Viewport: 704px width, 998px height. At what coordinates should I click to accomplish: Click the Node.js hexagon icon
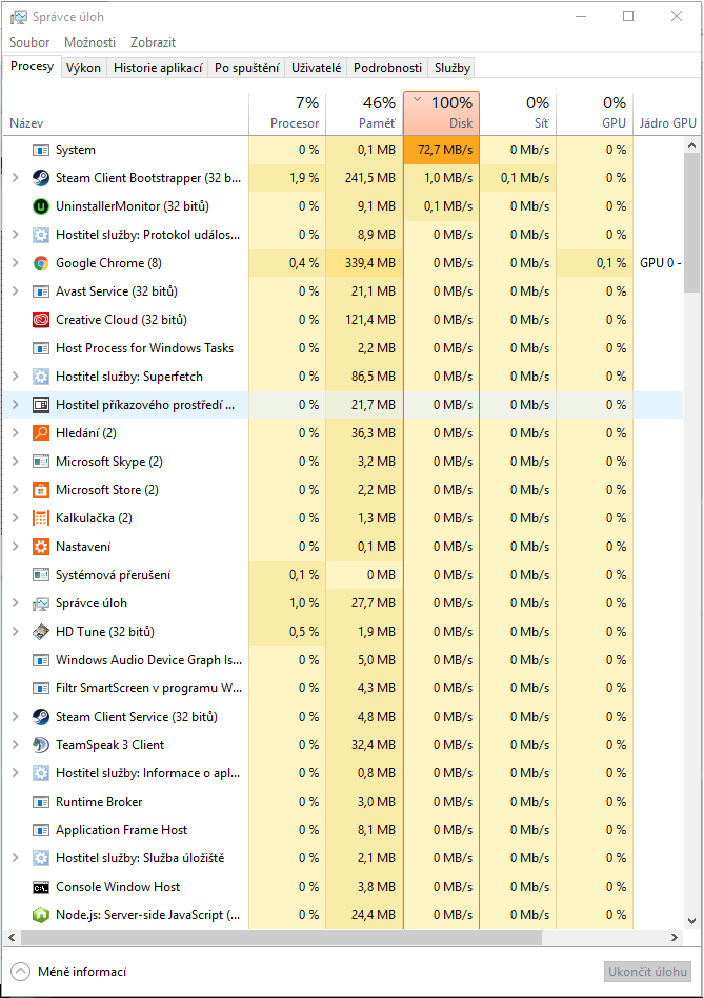pyautogui.click(x=41, y=915)
